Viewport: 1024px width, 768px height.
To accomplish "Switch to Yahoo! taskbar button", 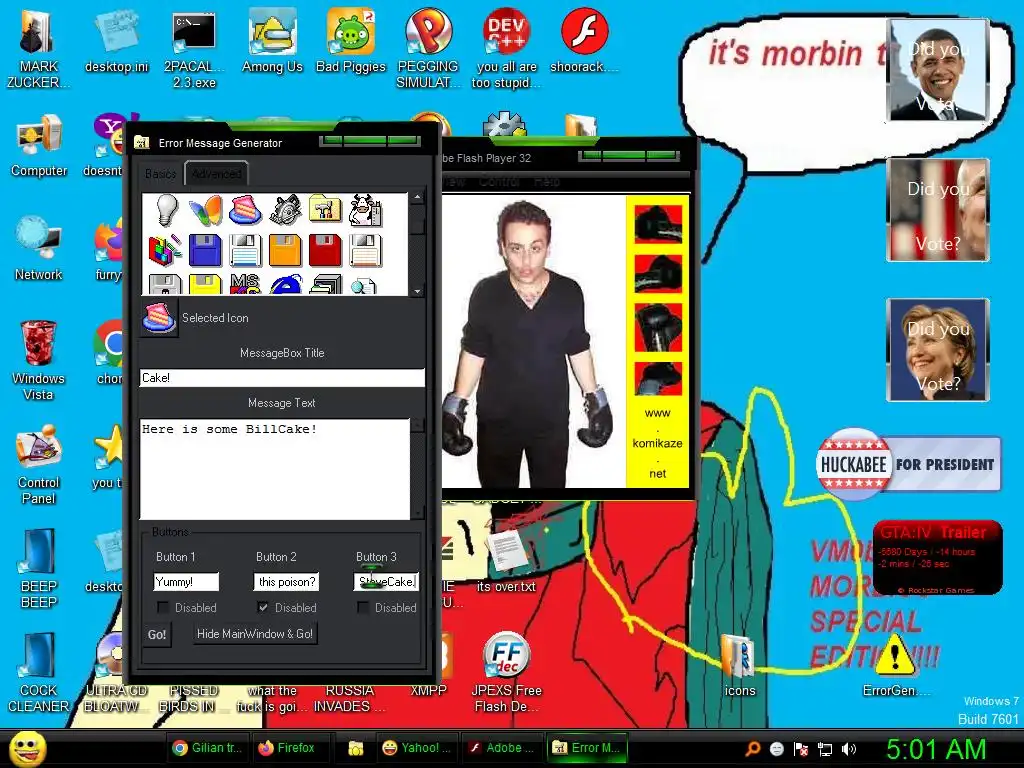I will click(417, 748).
